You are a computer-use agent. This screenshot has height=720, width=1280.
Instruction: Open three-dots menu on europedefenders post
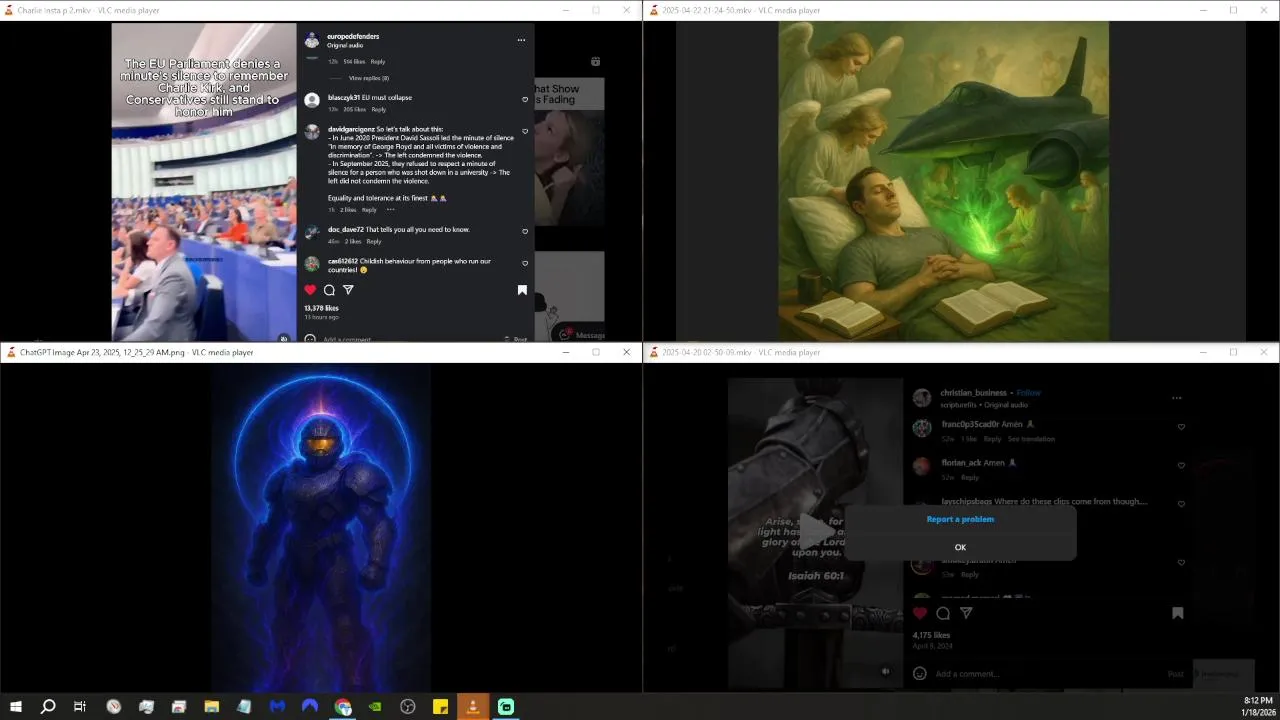(521, 40)
